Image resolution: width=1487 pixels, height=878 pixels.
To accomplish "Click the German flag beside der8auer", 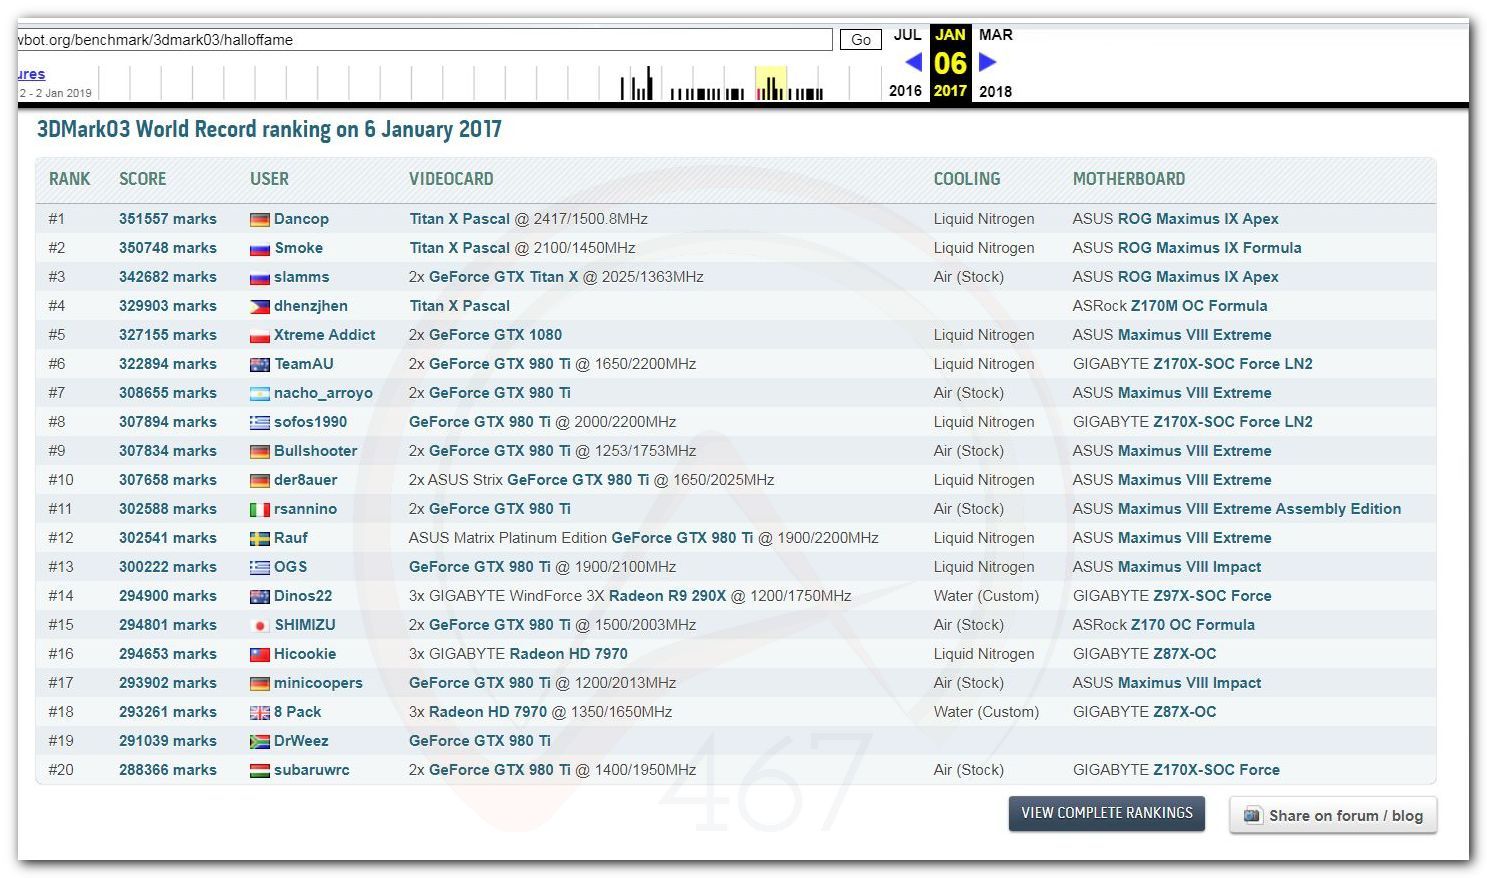I will pos(259,481).
